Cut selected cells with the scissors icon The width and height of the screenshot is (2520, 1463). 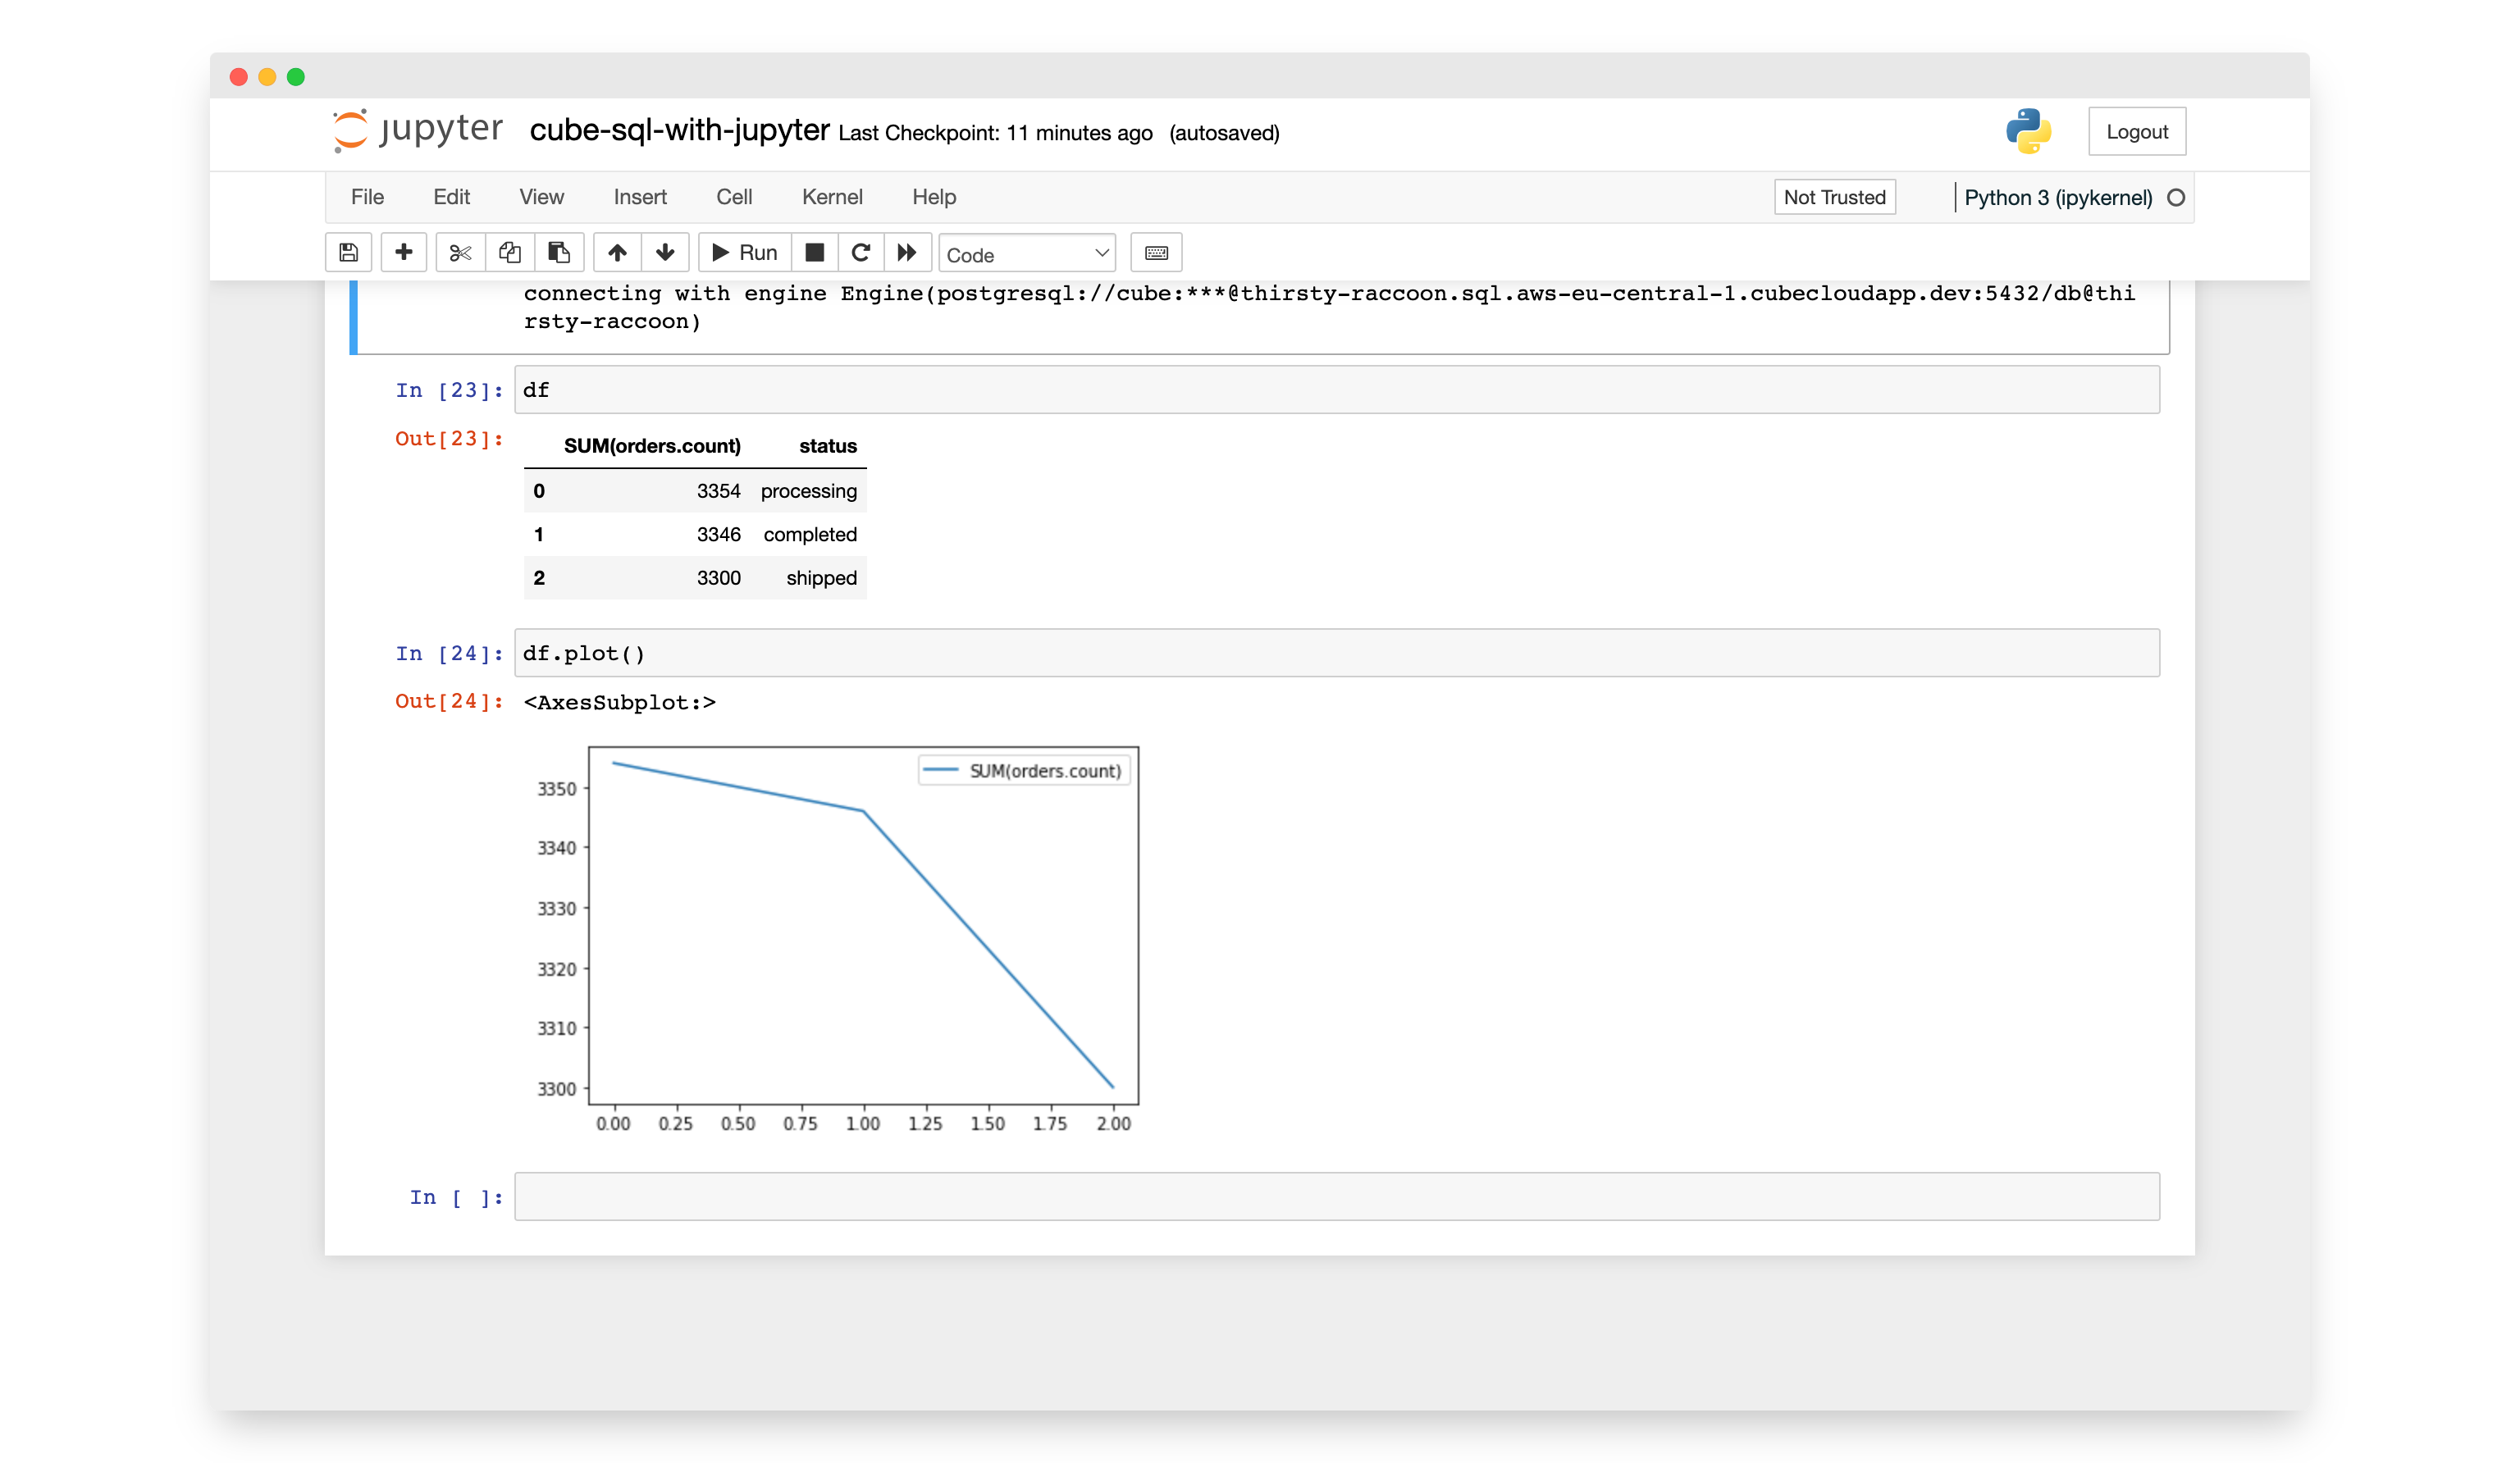pos(460,253)
